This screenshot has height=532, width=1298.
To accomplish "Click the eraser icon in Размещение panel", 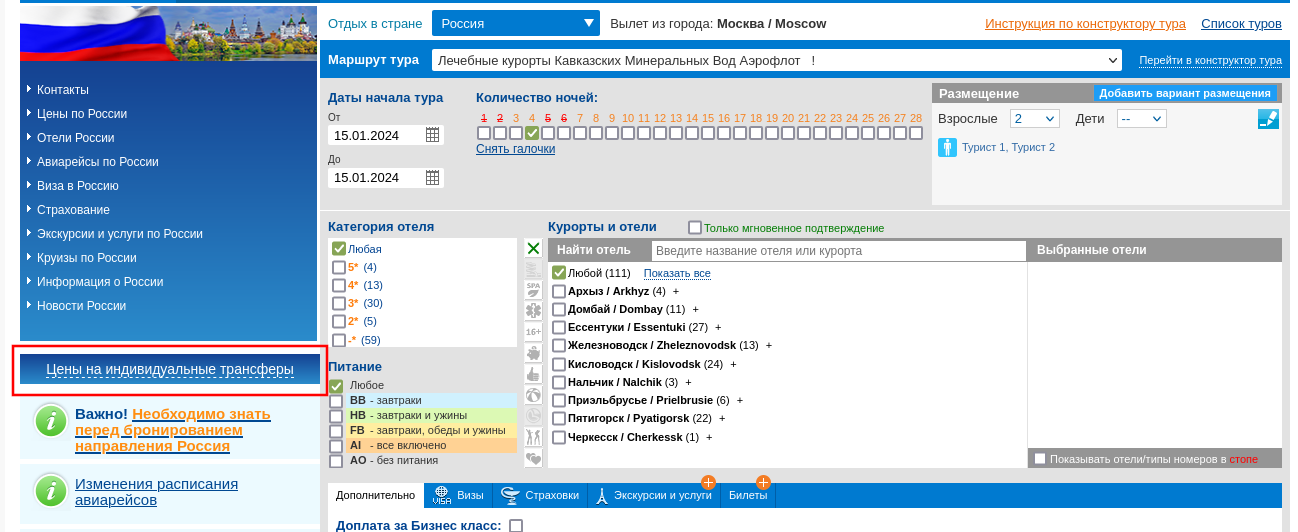I will [x=1268, y=119].
